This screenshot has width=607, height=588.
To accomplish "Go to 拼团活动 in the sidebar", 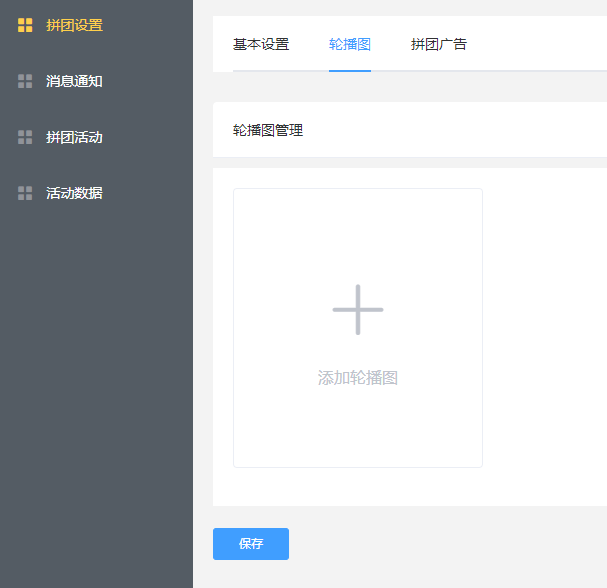I will tap(74, 137).
